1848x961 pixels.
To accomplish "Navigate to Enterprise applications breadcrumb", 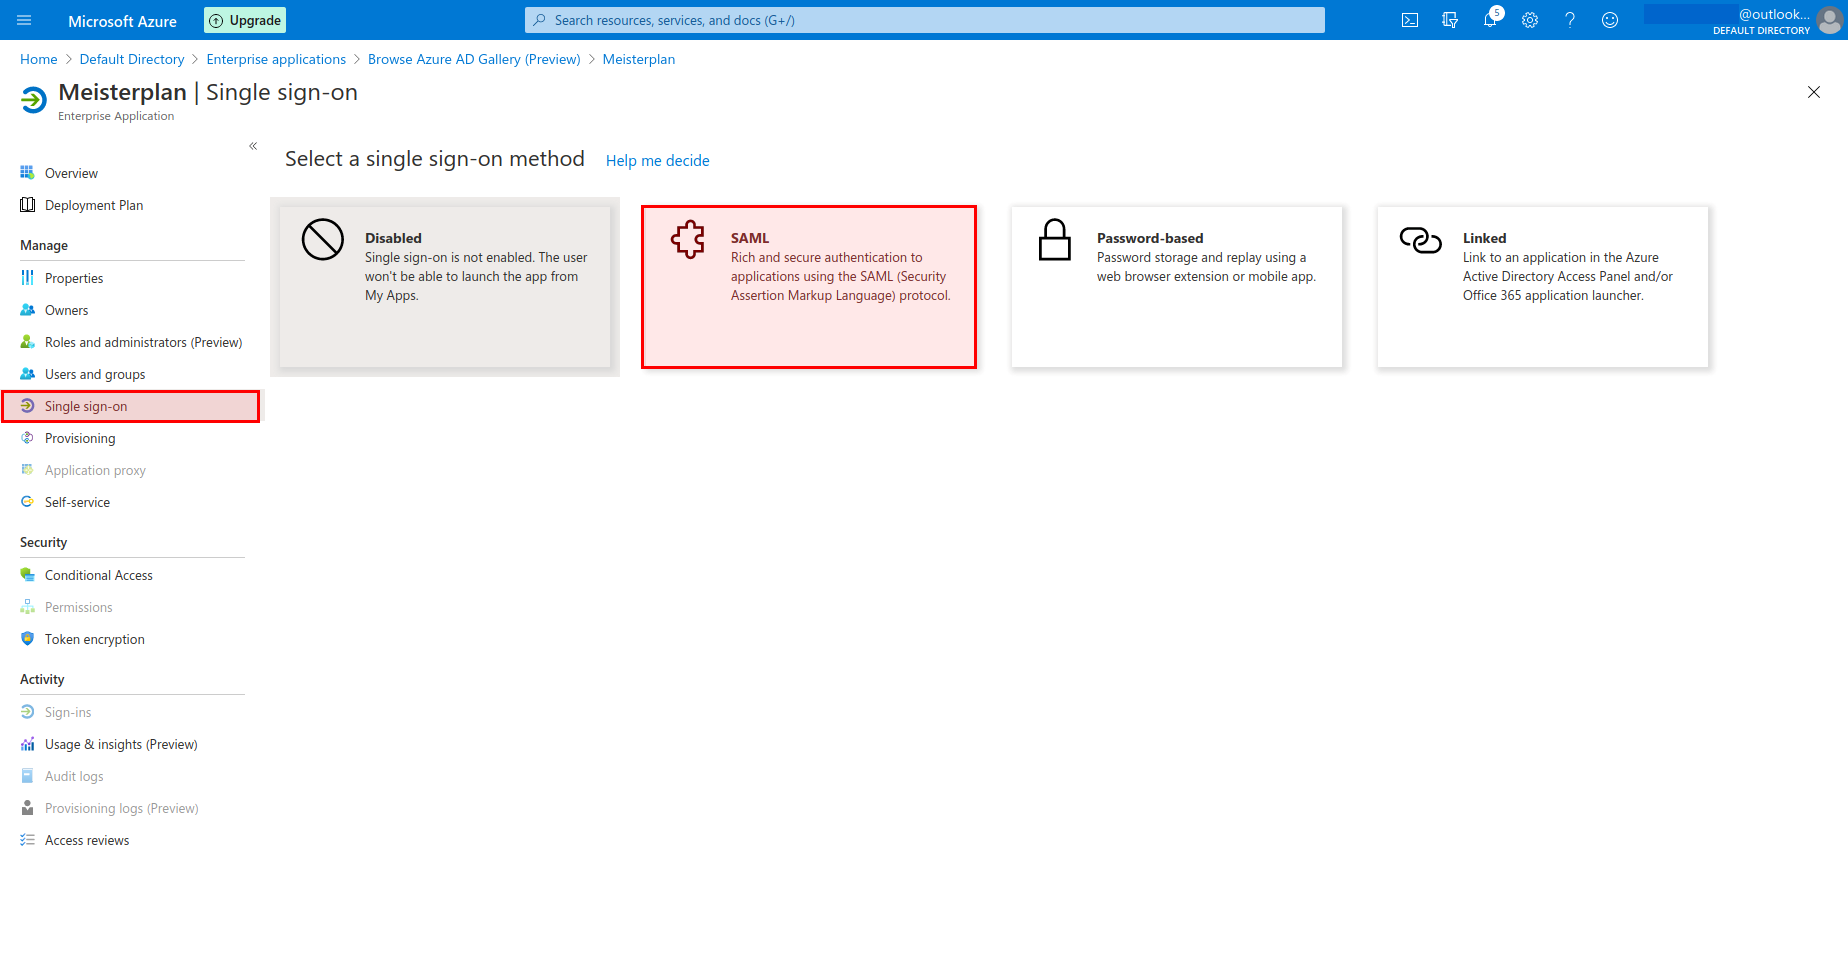I will 276,59.
